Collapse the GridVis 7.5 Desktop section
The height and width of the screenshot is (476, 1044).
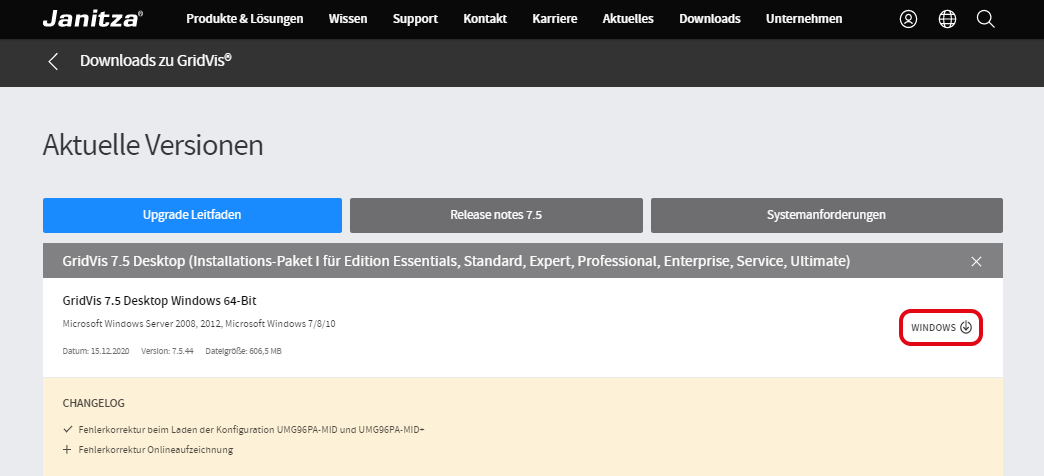pos(976,261)
